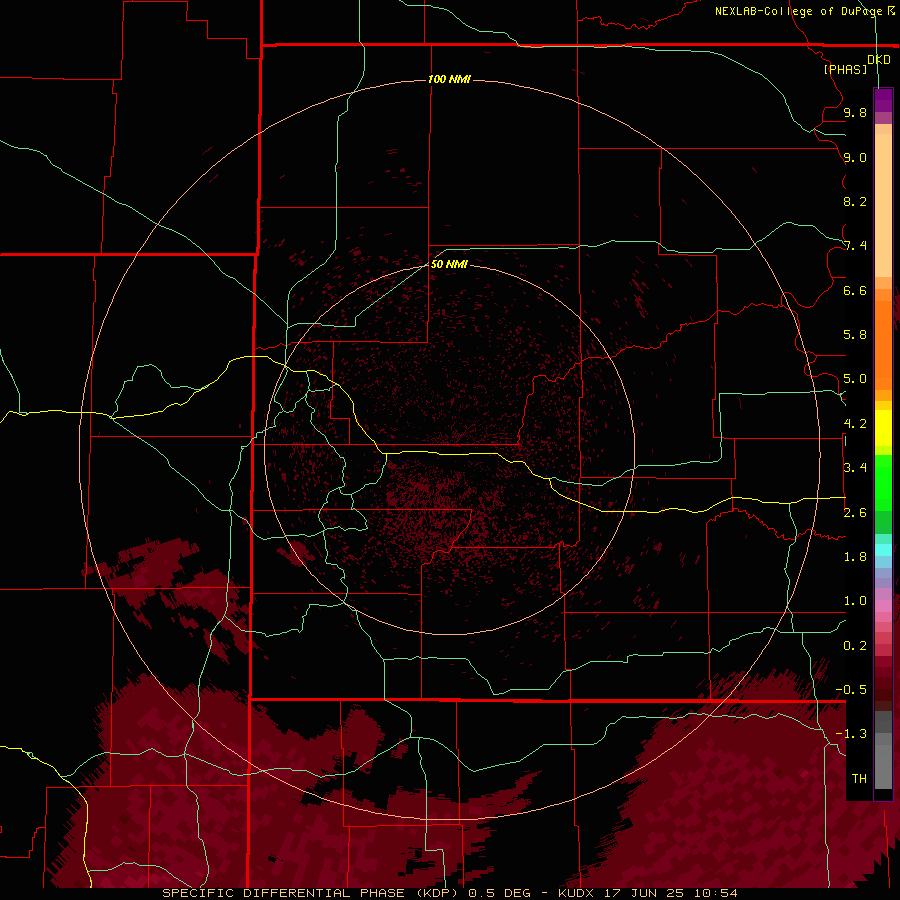
Task: Click the 6.6 value on the color scale
Action: point(855,290)
